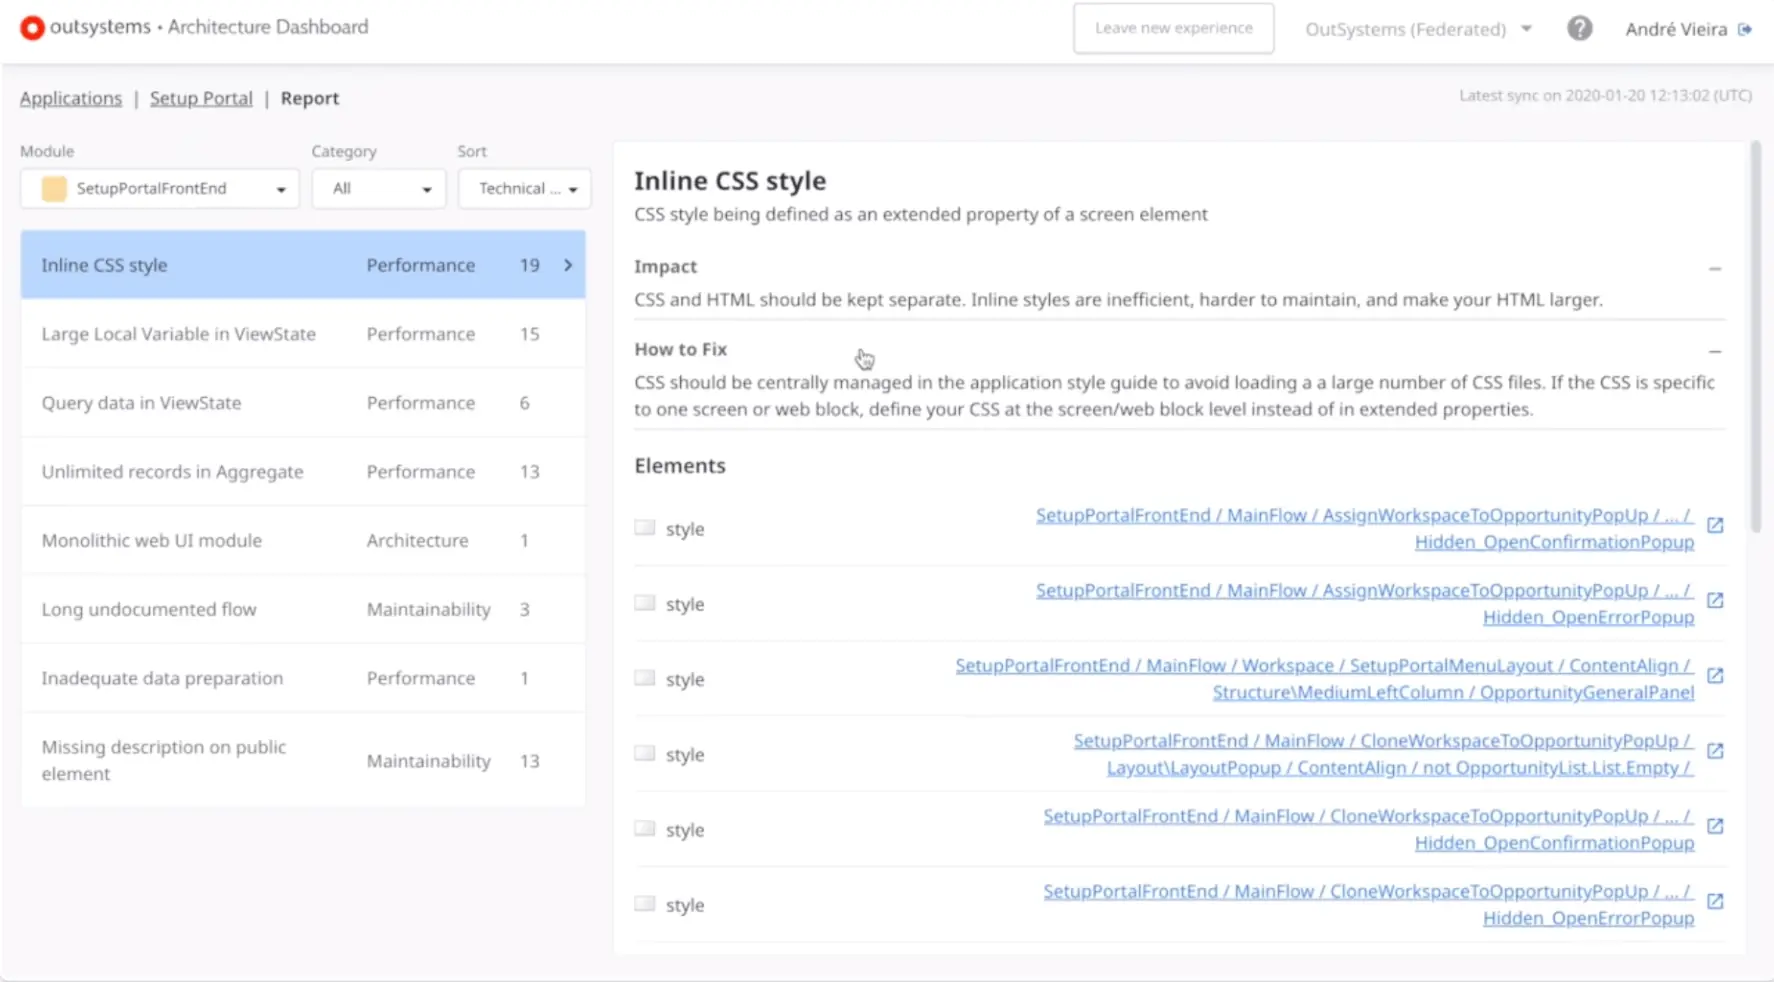Open the help question mark icon

pos(1579,28)
